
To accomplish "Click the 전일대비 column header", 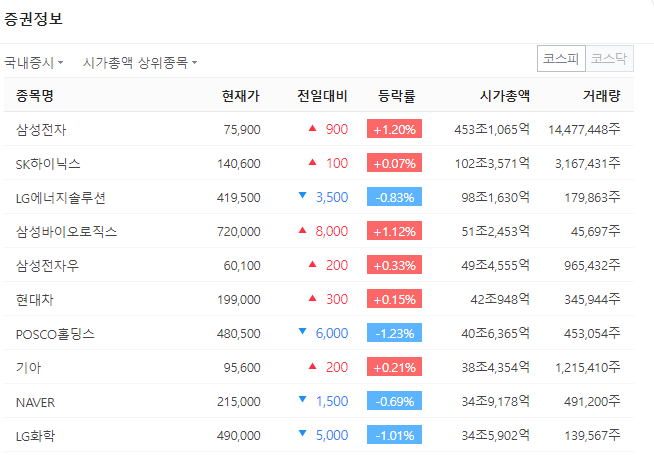I will (x=322, y=96).
